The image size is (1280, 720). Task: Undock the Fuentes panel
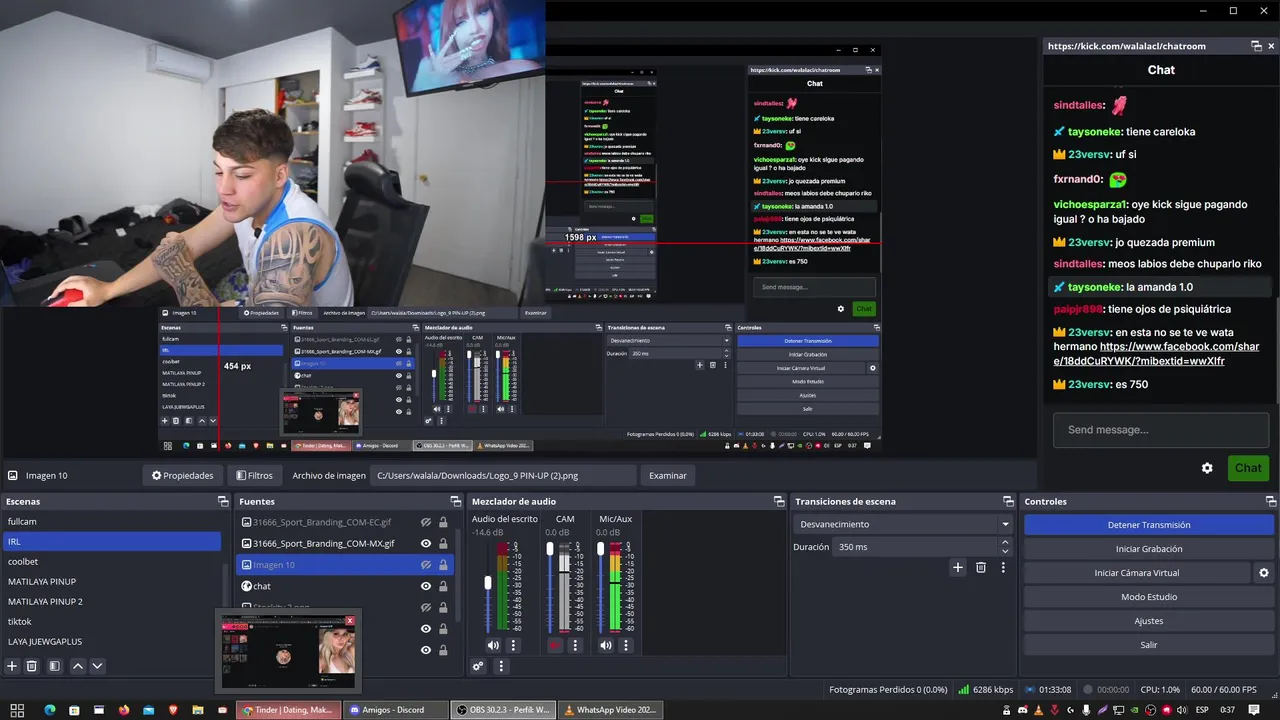coord(456,501)
